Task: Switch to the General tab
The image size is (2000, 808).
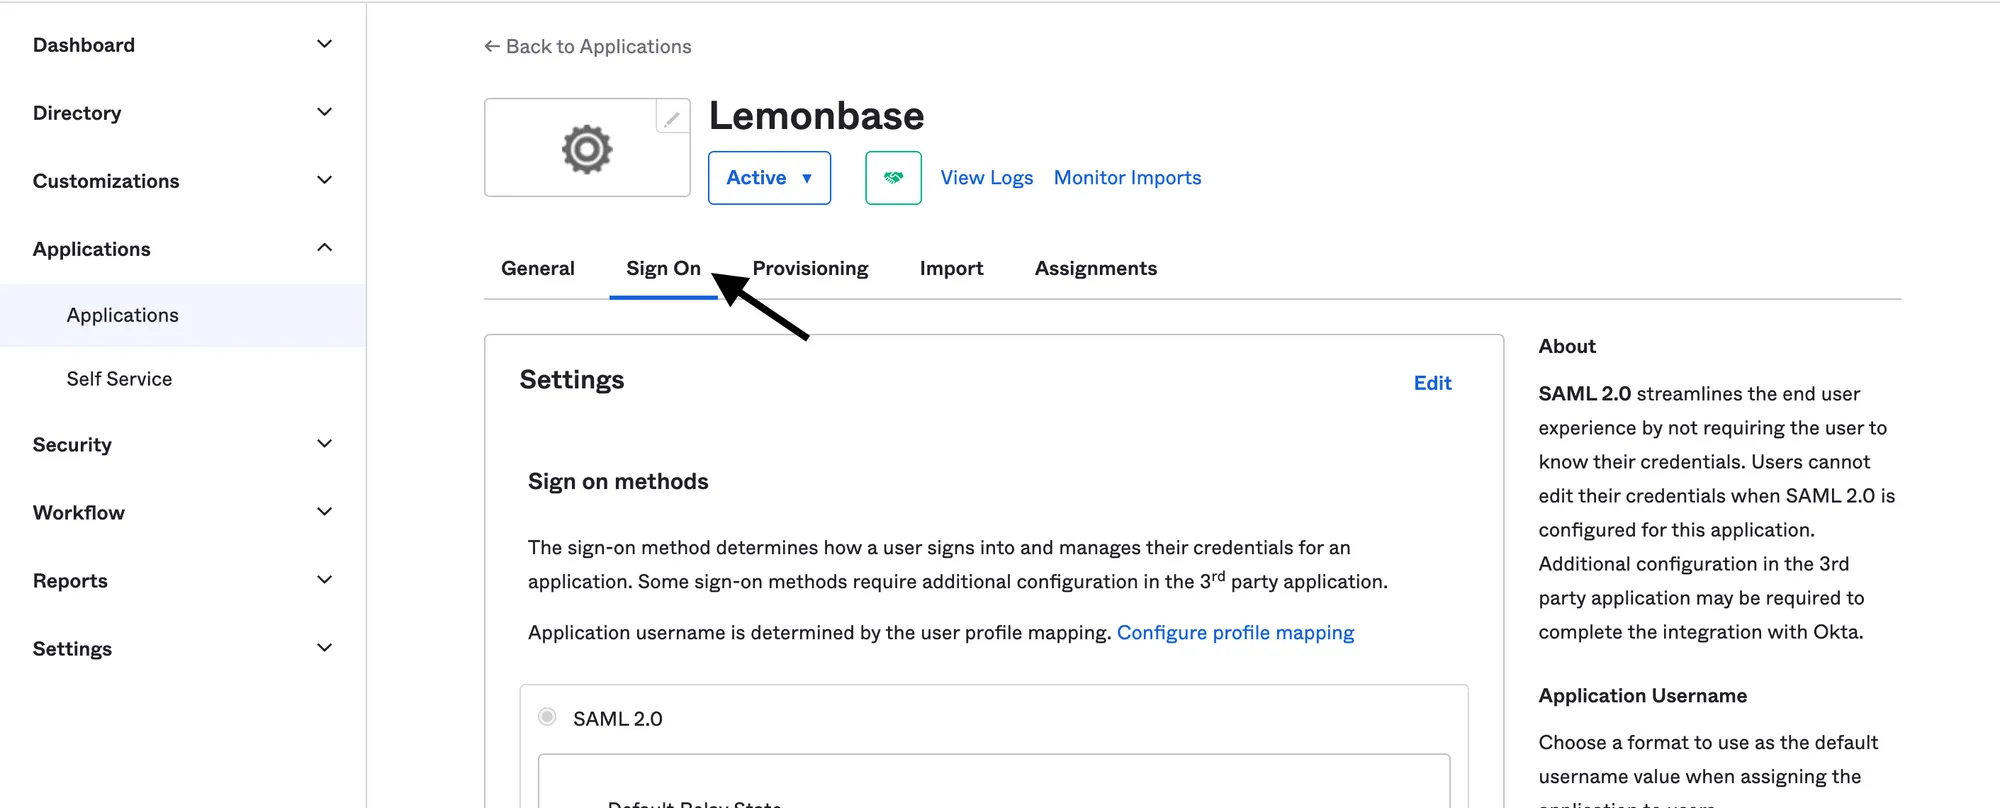Action: (538, 268)
